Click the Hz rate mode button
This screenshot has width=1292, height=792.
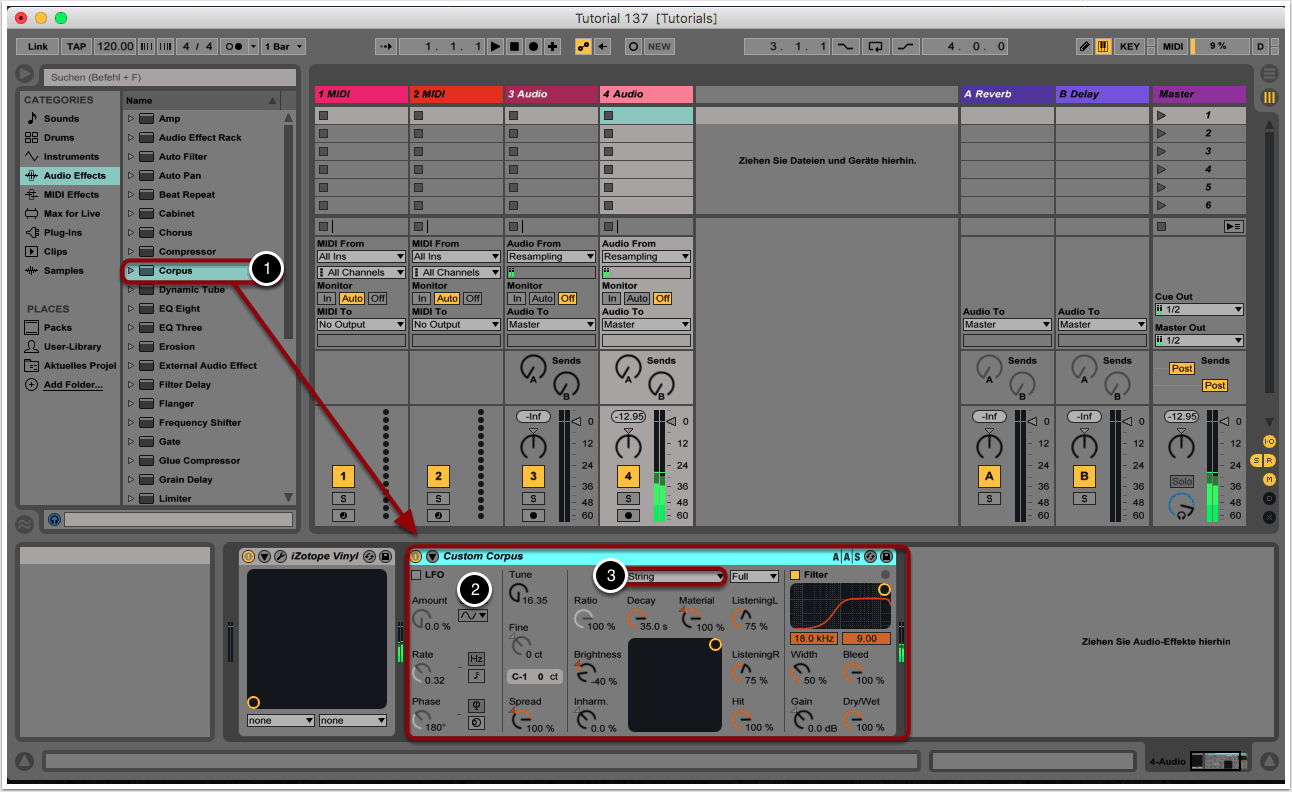click(x=476, y=659)
